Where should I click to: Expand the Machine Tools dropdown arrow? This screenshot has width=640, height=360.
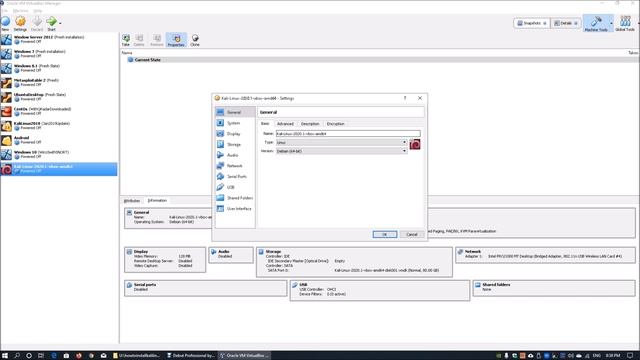point(611,23)
